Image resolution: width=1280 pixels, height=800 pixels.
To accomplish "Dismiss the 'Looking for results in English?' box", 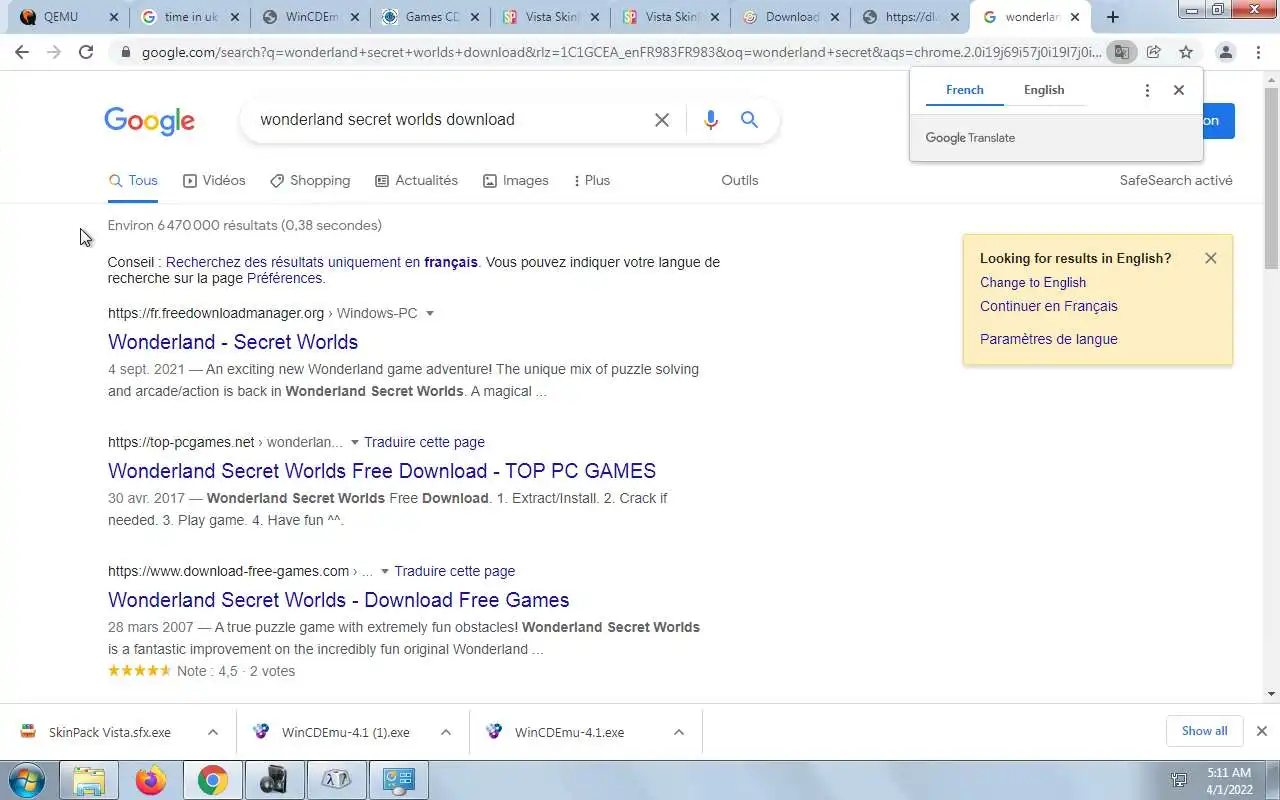I will click(1211, 258).
